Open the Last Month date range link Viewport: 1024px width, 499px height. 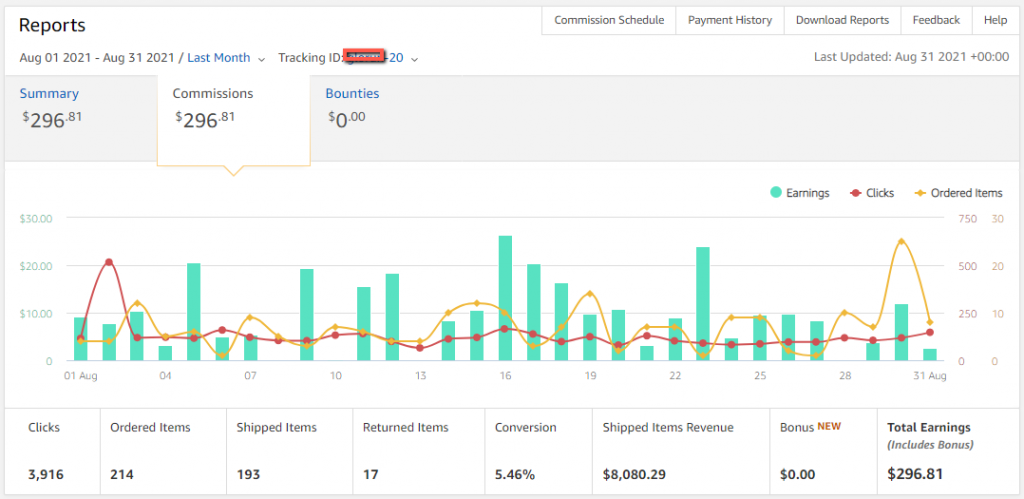tap(219, 57)
